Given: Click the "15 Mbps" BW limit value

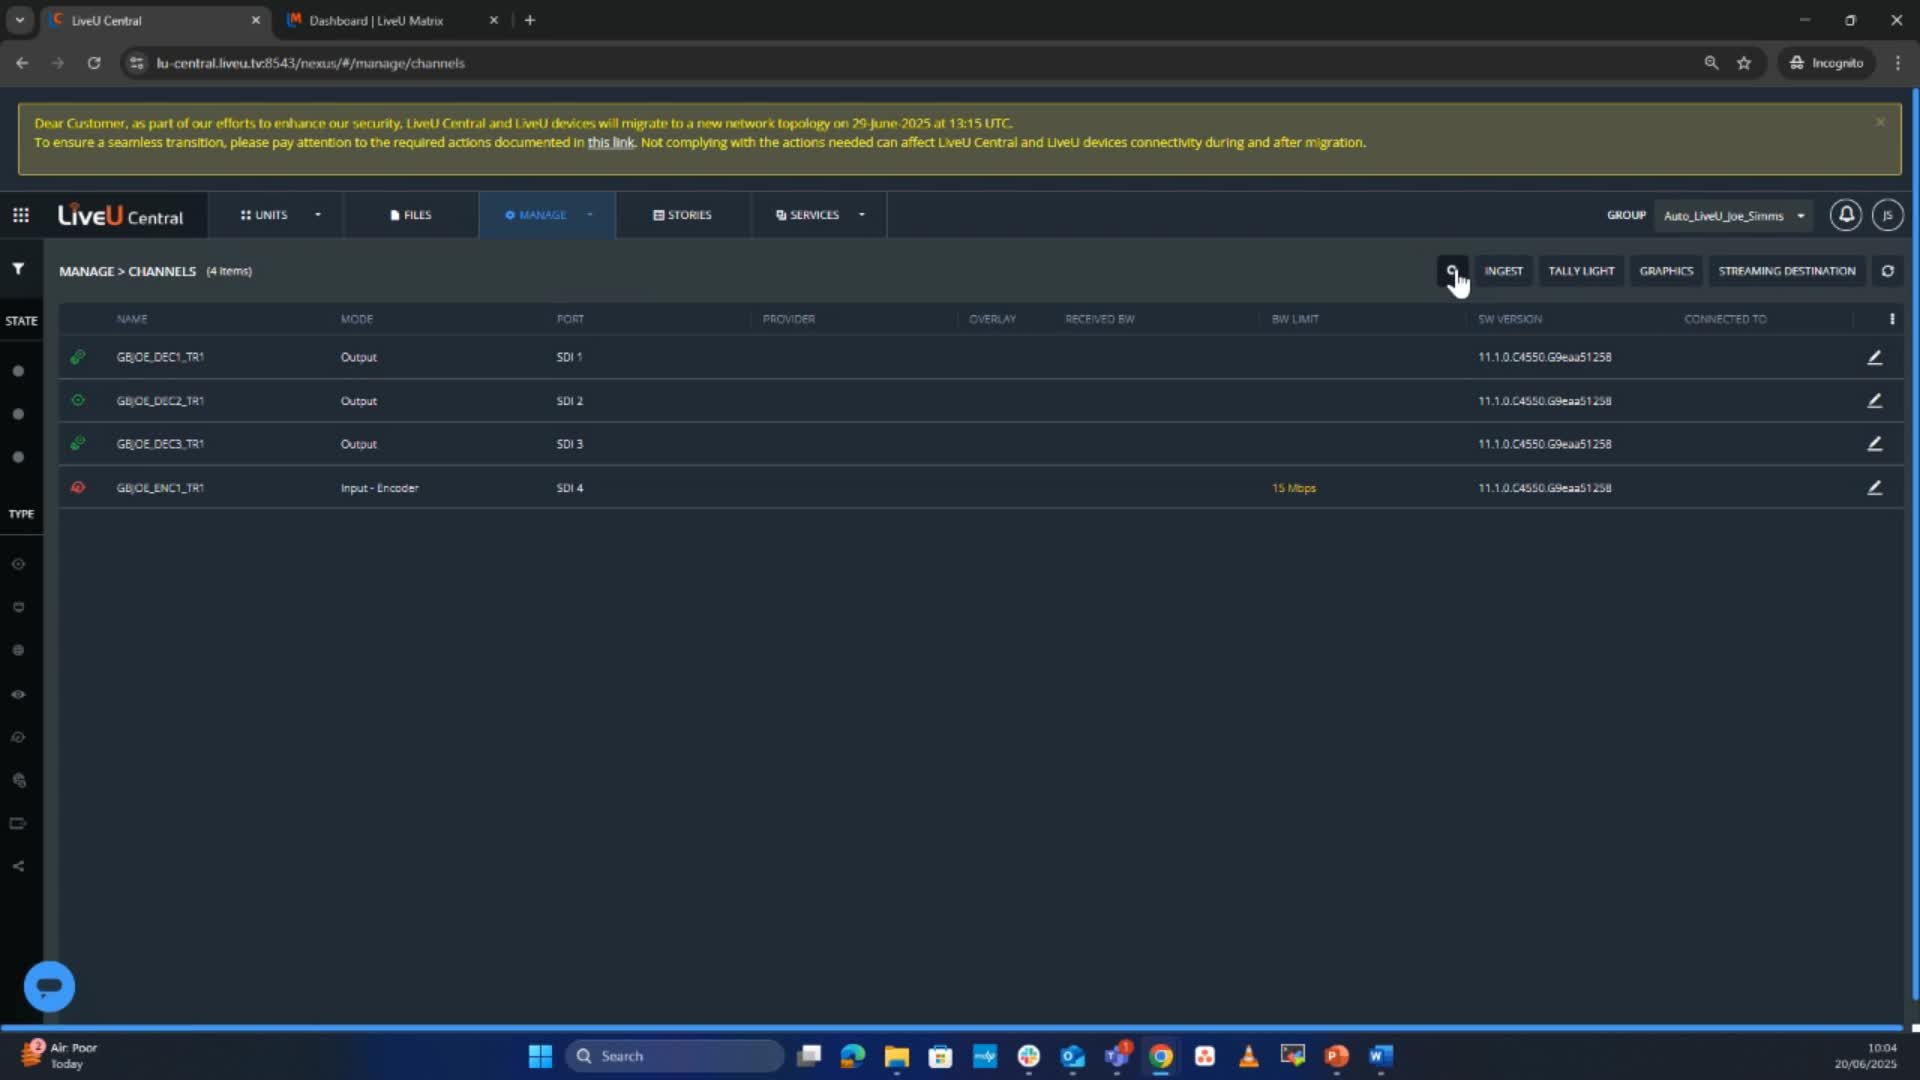Looking at the screenshot, I should [1294, 488].
